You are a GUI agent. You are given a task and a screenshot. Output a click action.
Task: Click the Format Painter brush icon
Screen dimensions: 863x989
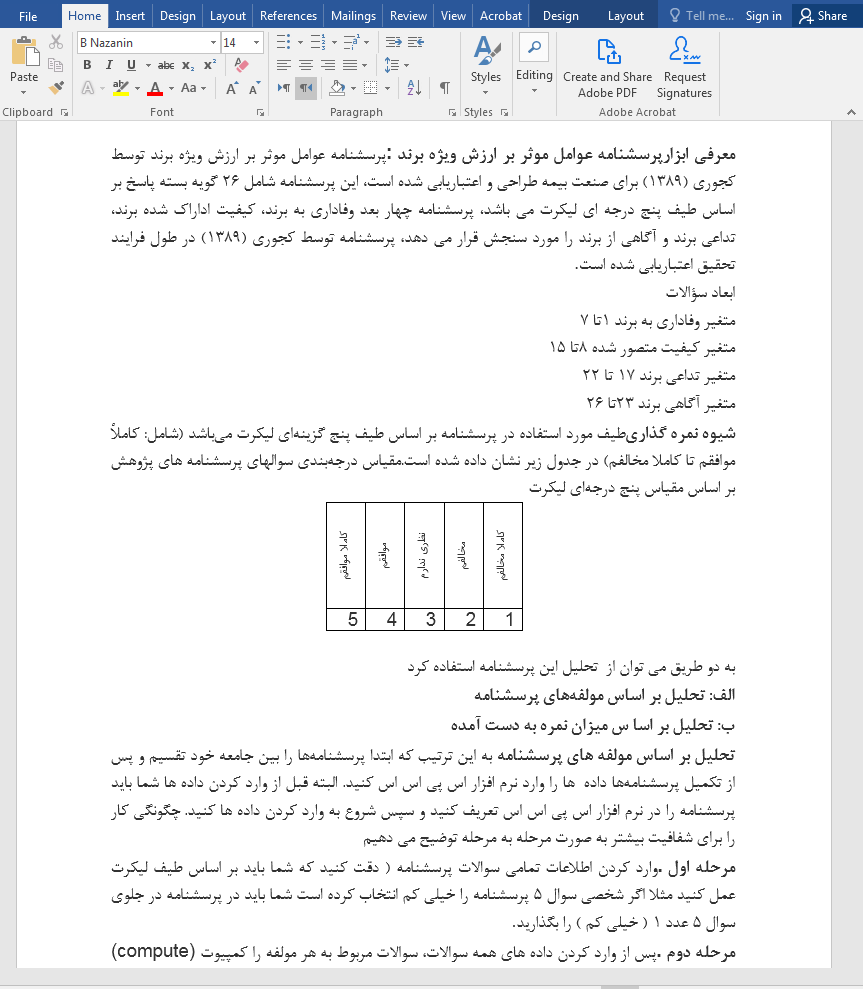[56, 88]
